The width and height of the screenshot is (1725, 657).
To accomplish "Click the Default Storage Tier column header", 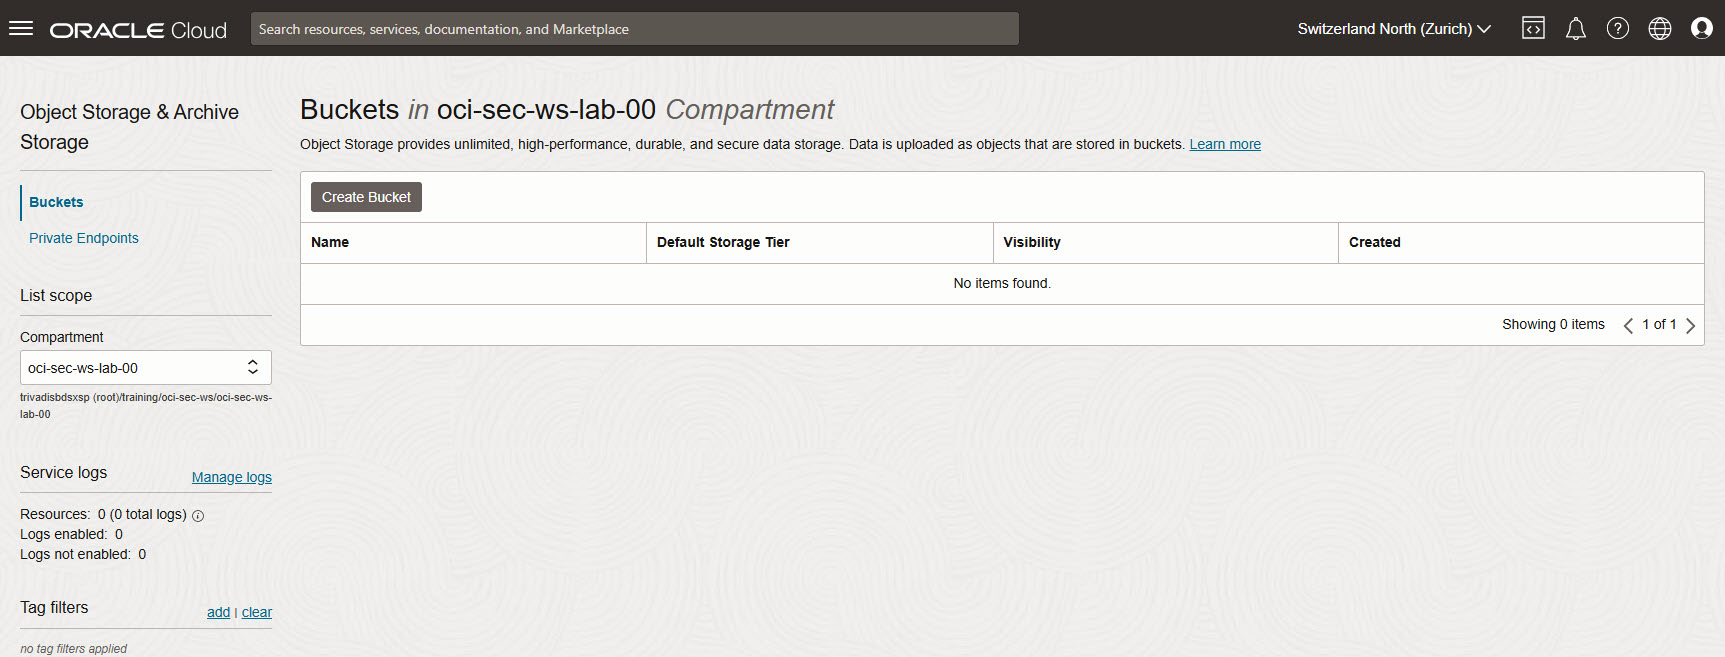I will (819, 243).
